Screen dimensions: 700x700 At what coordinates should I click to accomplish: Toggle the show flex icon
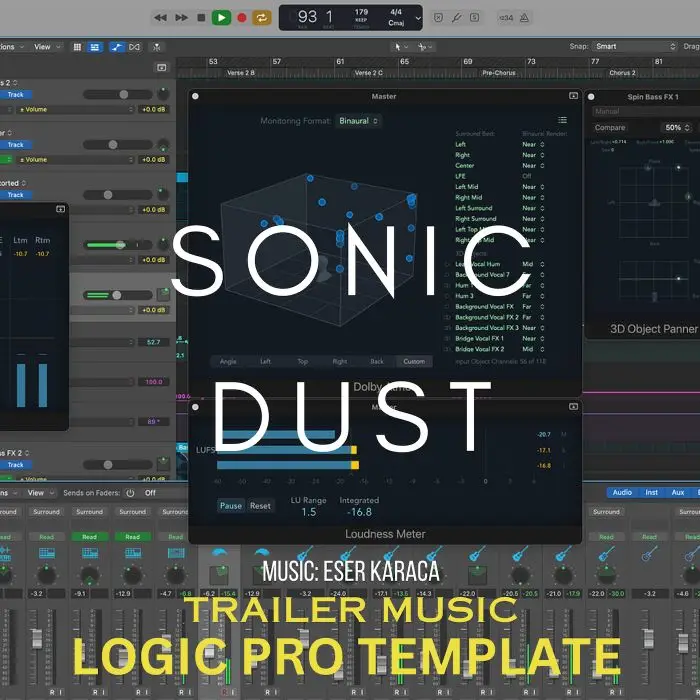[134, 47]
